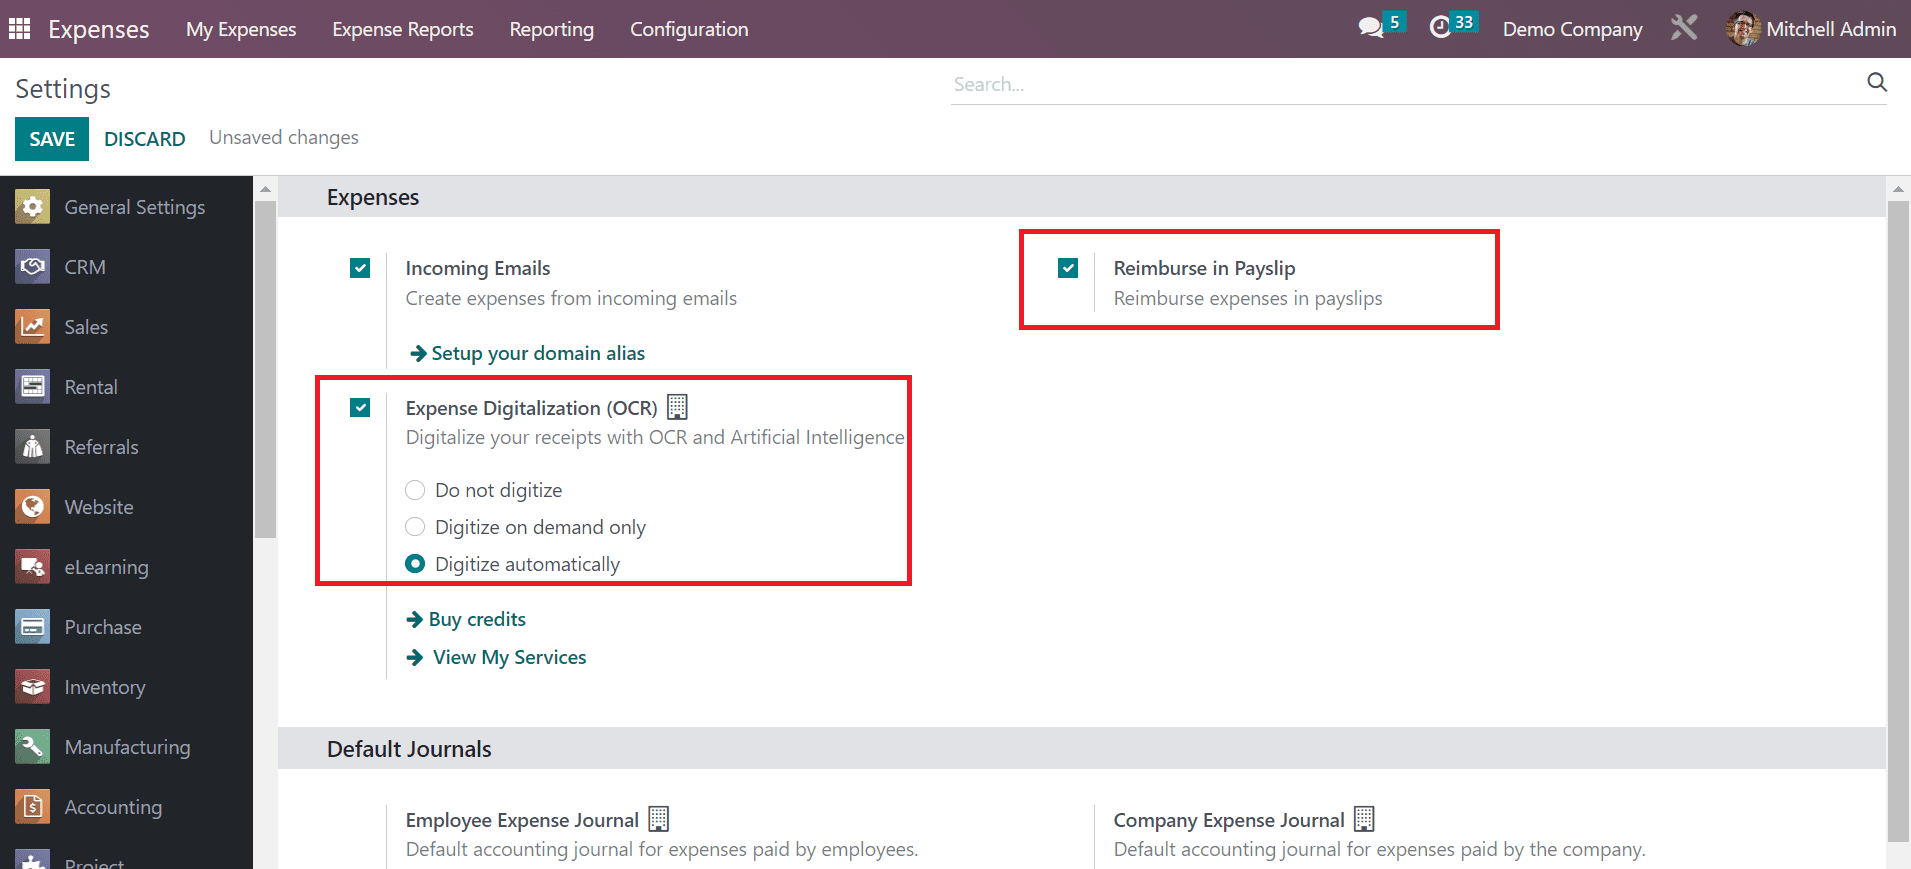This screenshot has height=869, width=1911.
Task: Click the search magnifier icon
Action: pos(1876,83)
